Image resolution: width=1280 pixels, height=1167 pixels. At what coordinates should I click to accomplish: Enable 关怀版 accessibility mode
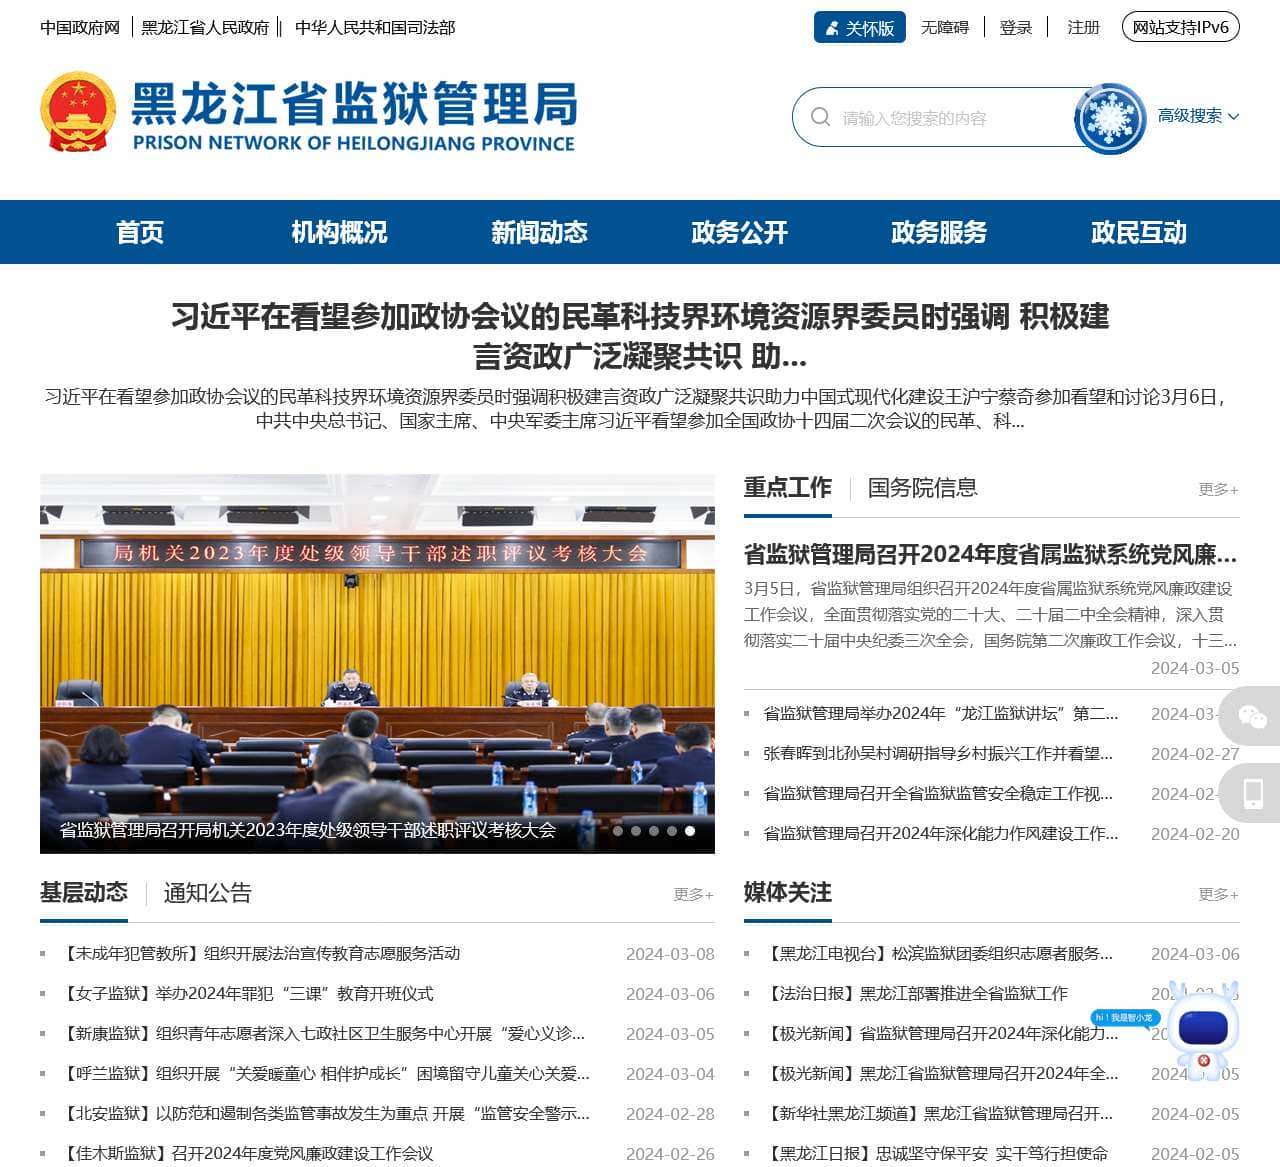(x=860, y=27)
